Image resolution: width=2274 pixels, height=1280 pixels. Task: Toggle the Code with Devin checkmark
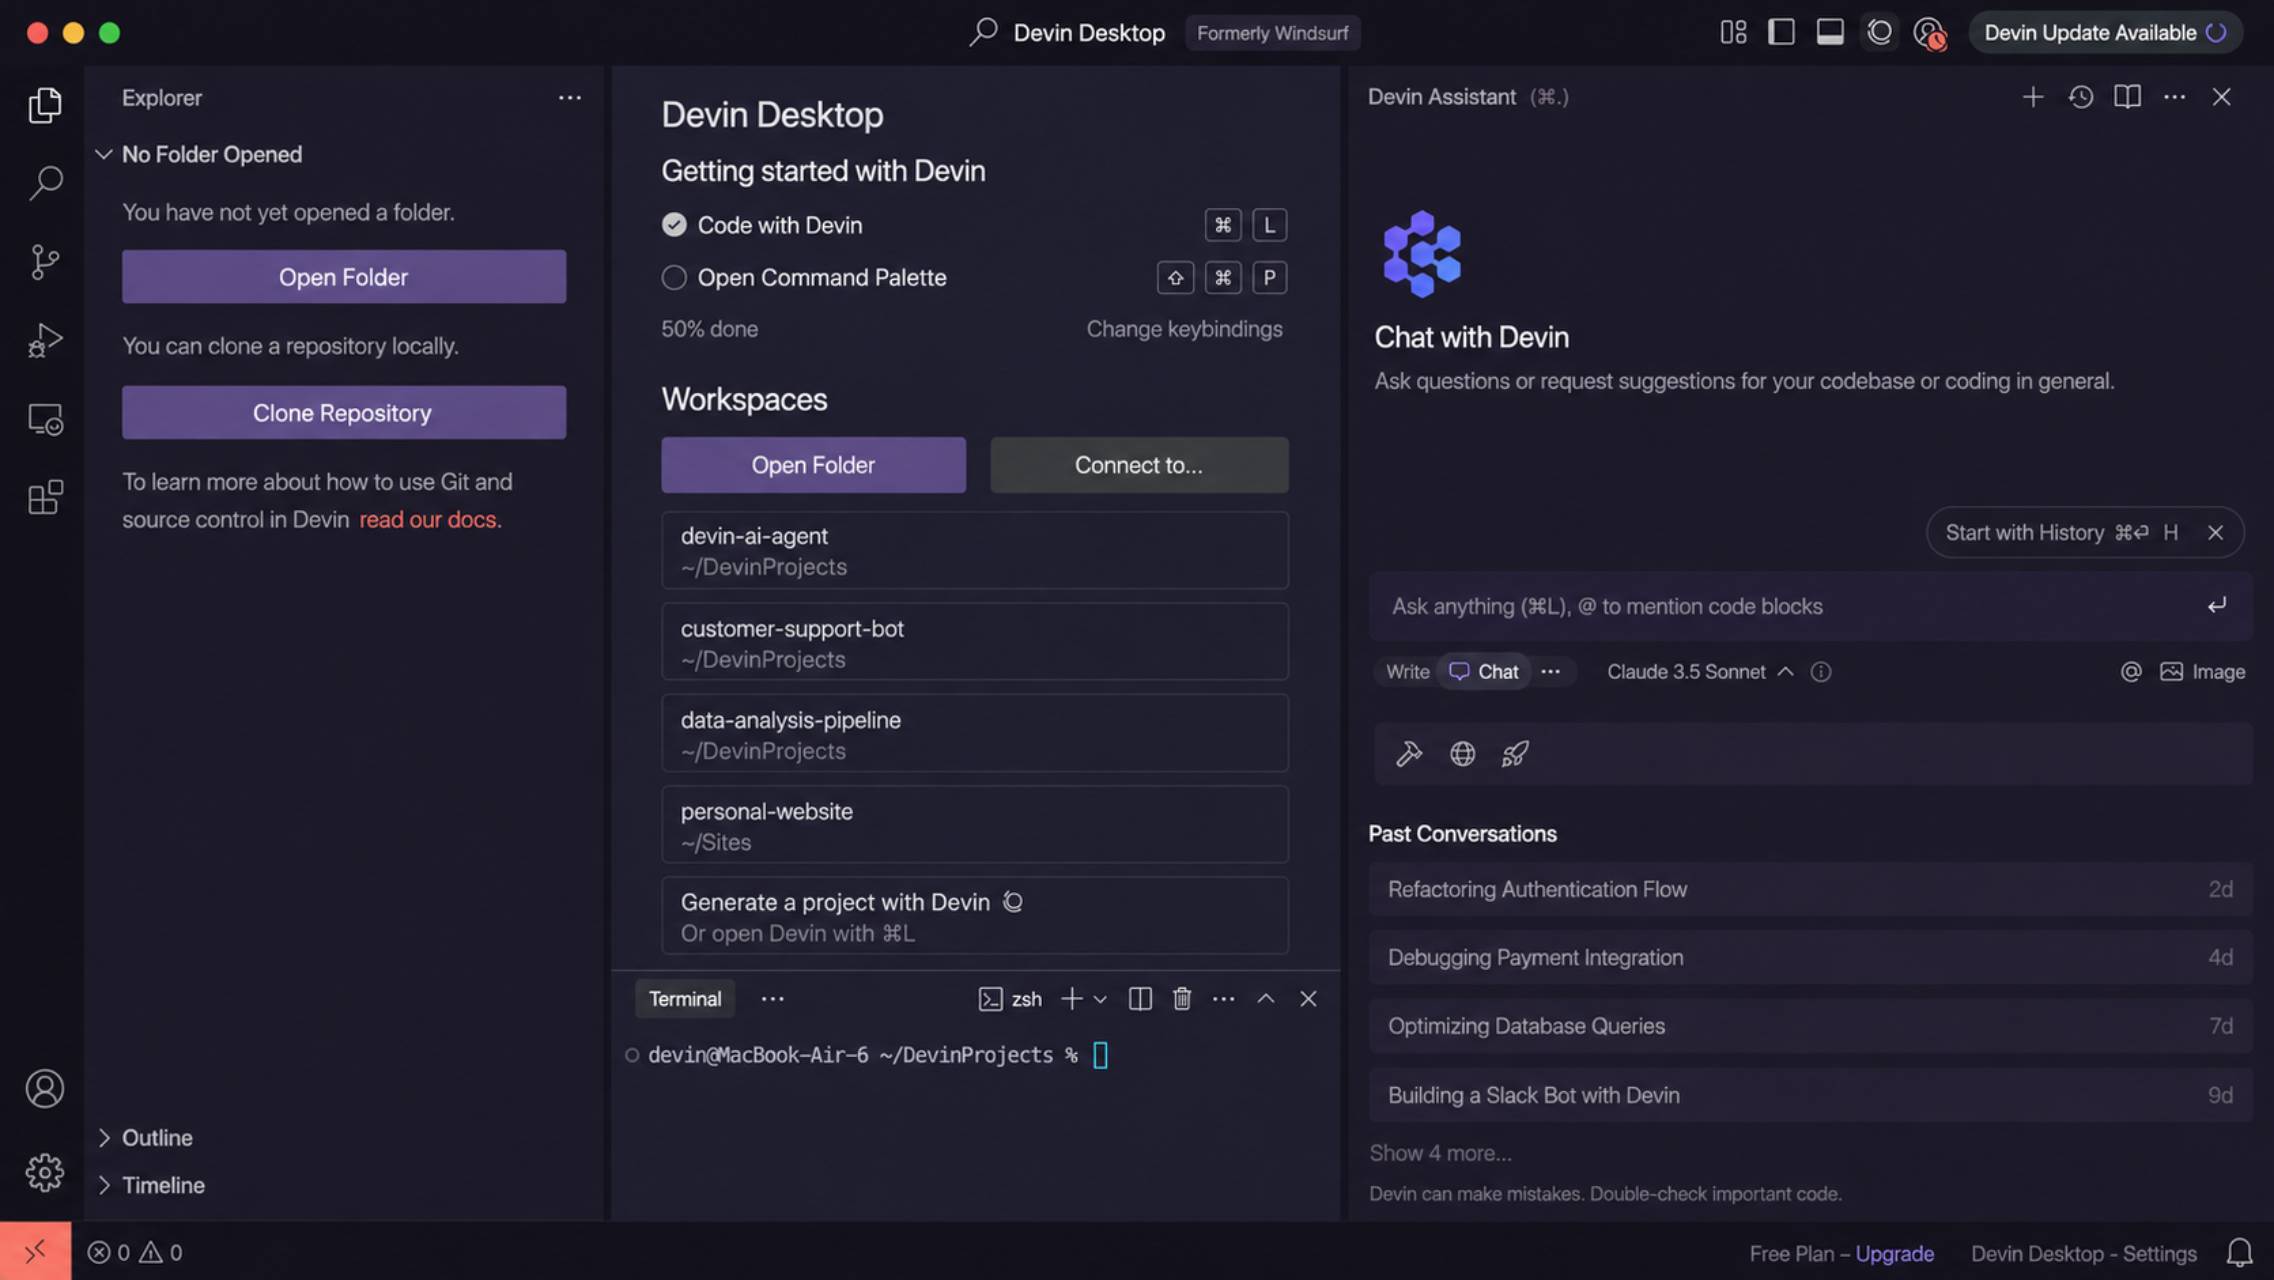click(x=674, y=225)
